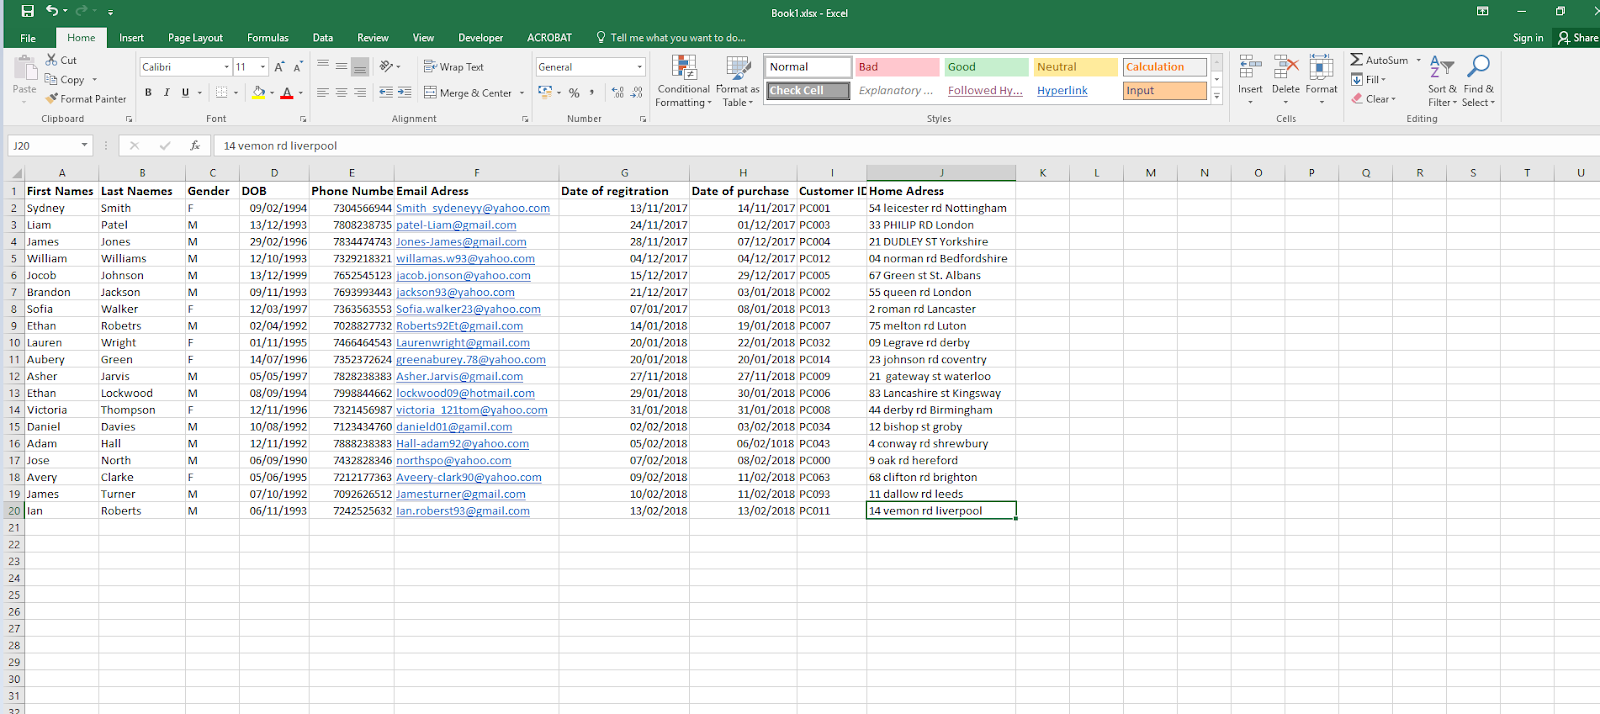Switch to the Formulas ribbon tab
Screen dimensions: 1600x714
[x=267, y=38]
